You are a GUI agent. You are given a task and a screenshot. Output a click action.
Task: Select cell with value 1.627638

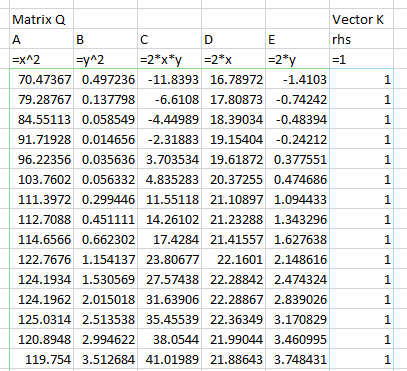pyautogui.click(x=297, y=239)
